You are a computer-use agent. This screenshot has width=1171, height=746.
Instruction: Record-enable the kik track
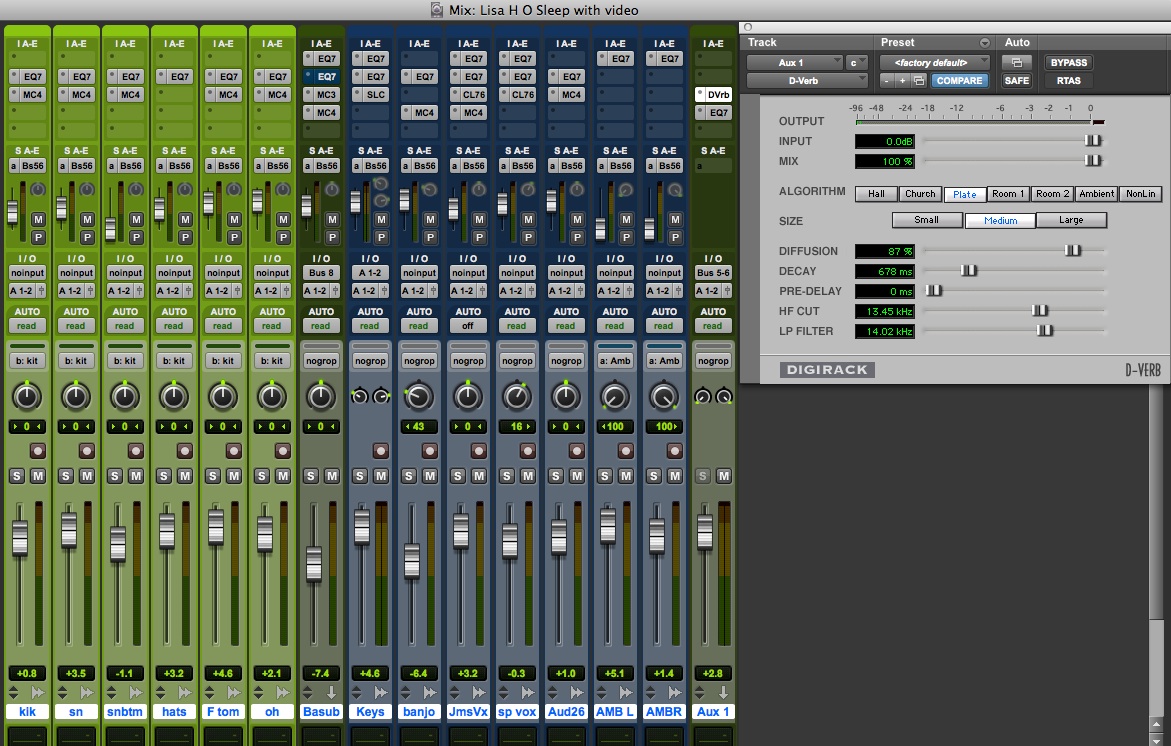(x=37, y=450)
